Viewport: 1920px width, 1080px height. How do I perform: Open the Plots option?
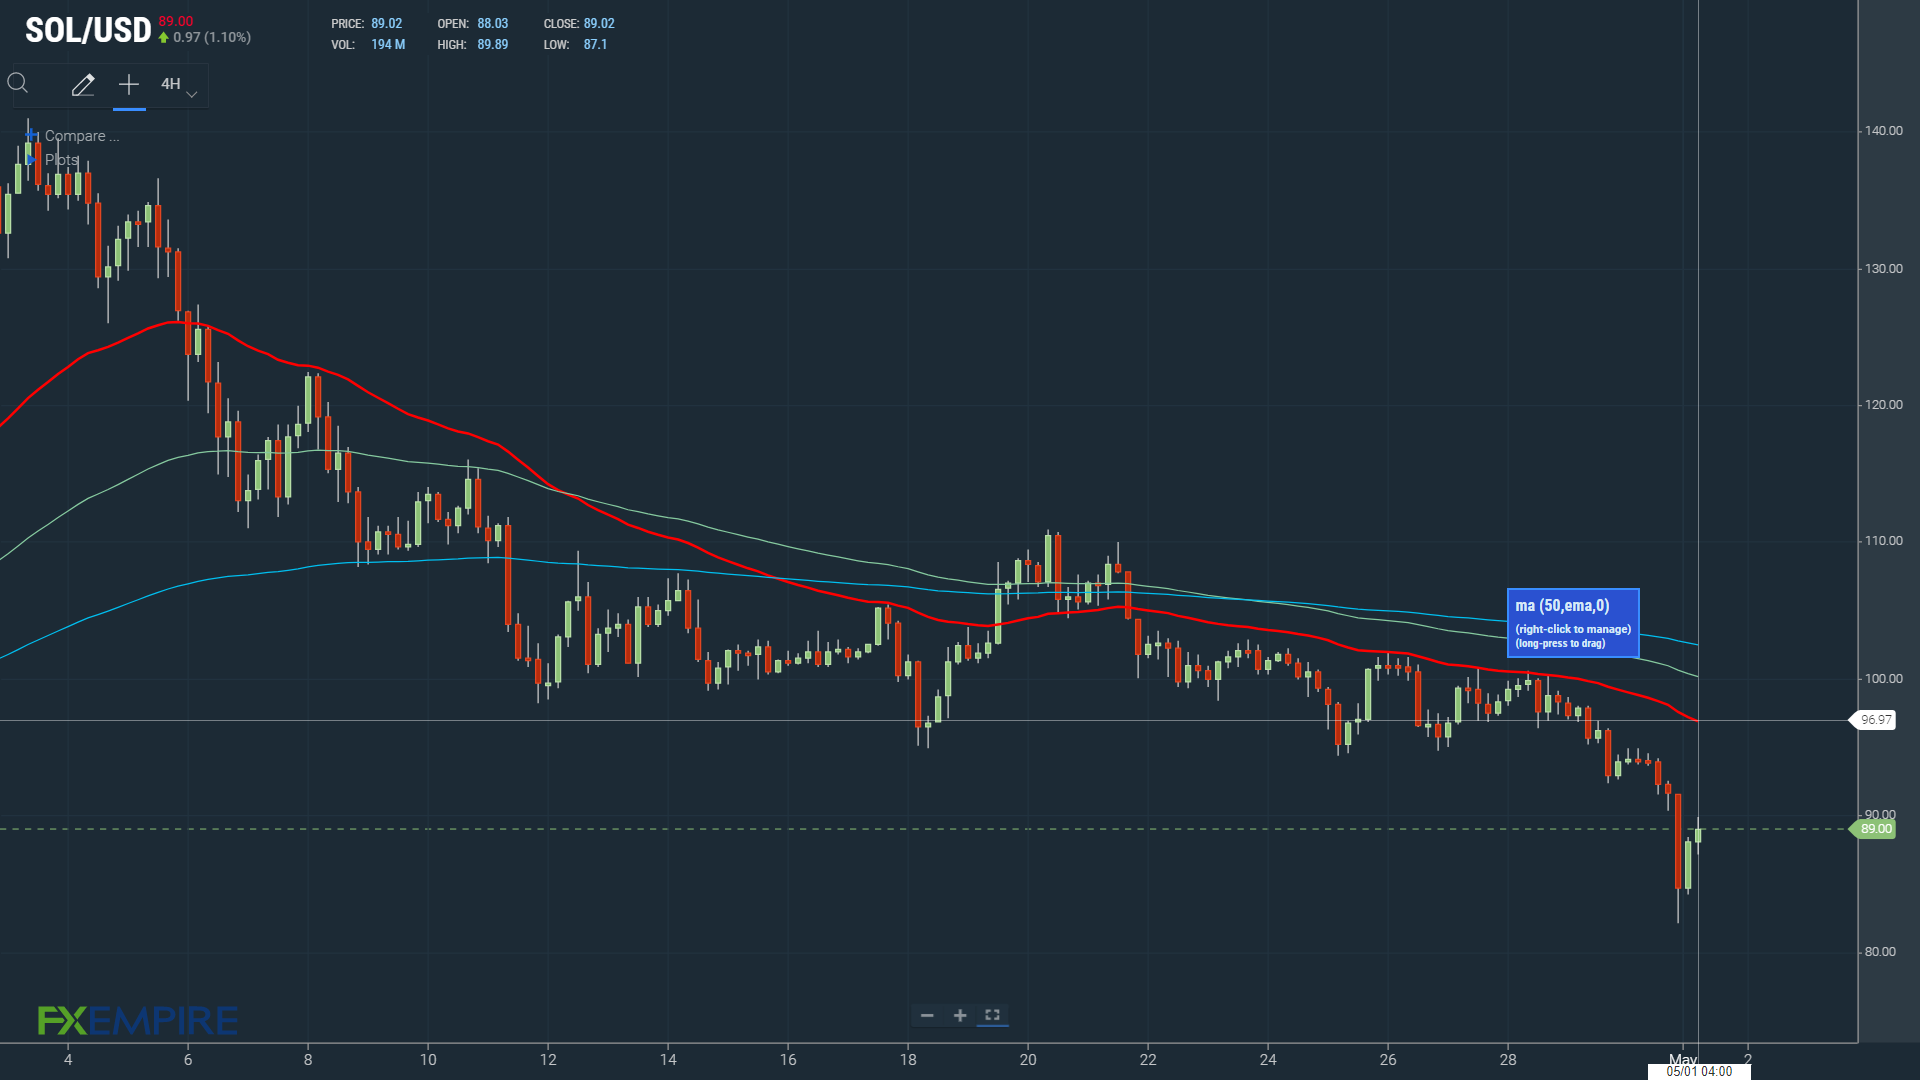[61, 160]
